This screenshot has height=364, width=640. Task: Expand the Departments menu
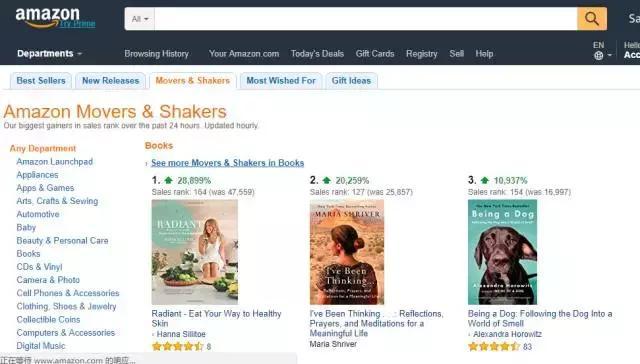tap(49, 53)
